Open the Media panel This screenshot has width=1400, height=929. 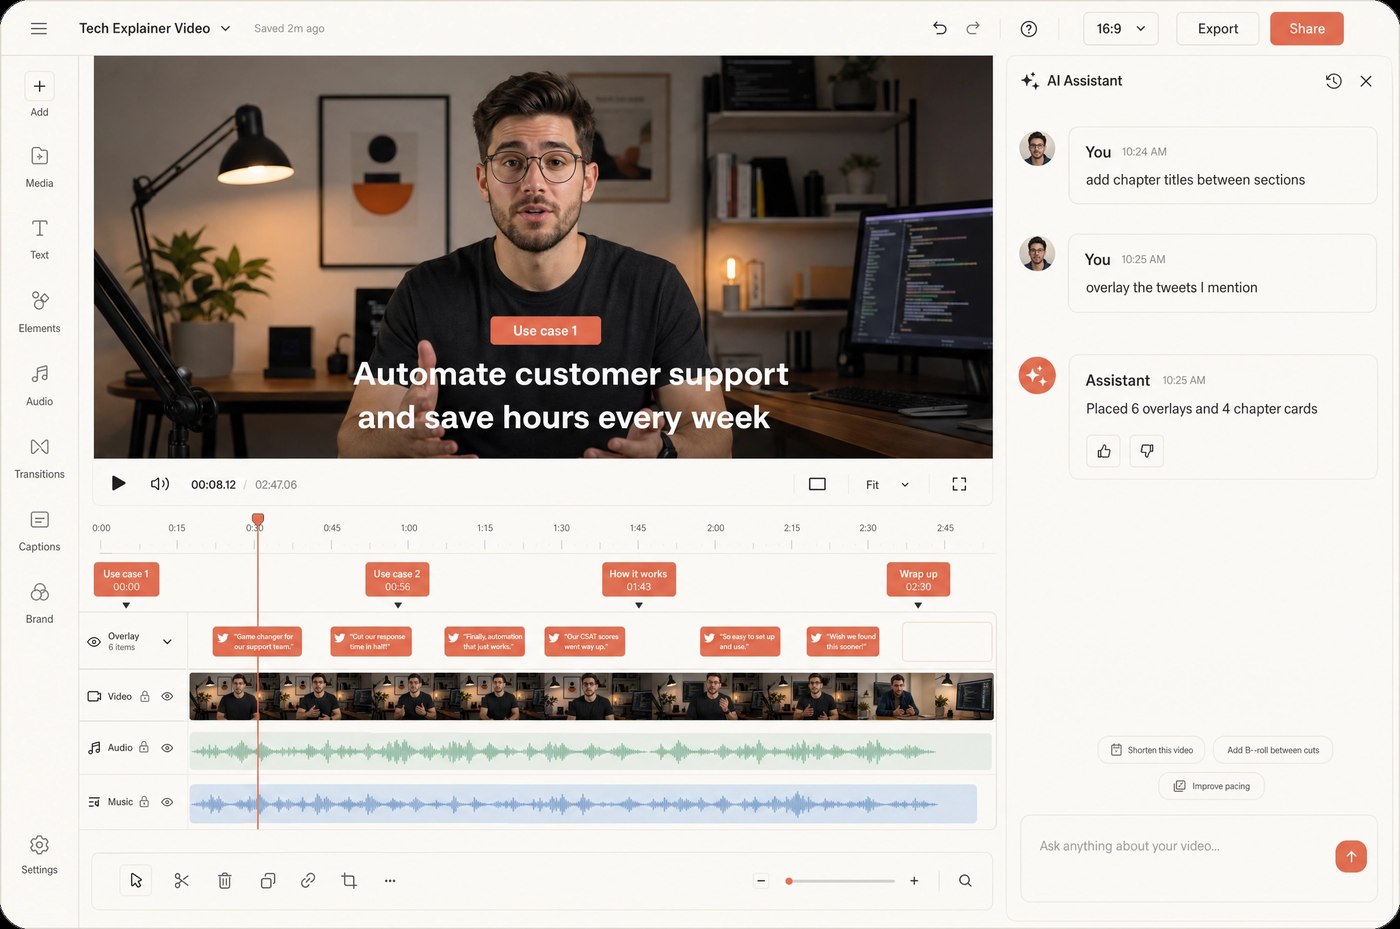pyautogui.click(x=39, y=166)
